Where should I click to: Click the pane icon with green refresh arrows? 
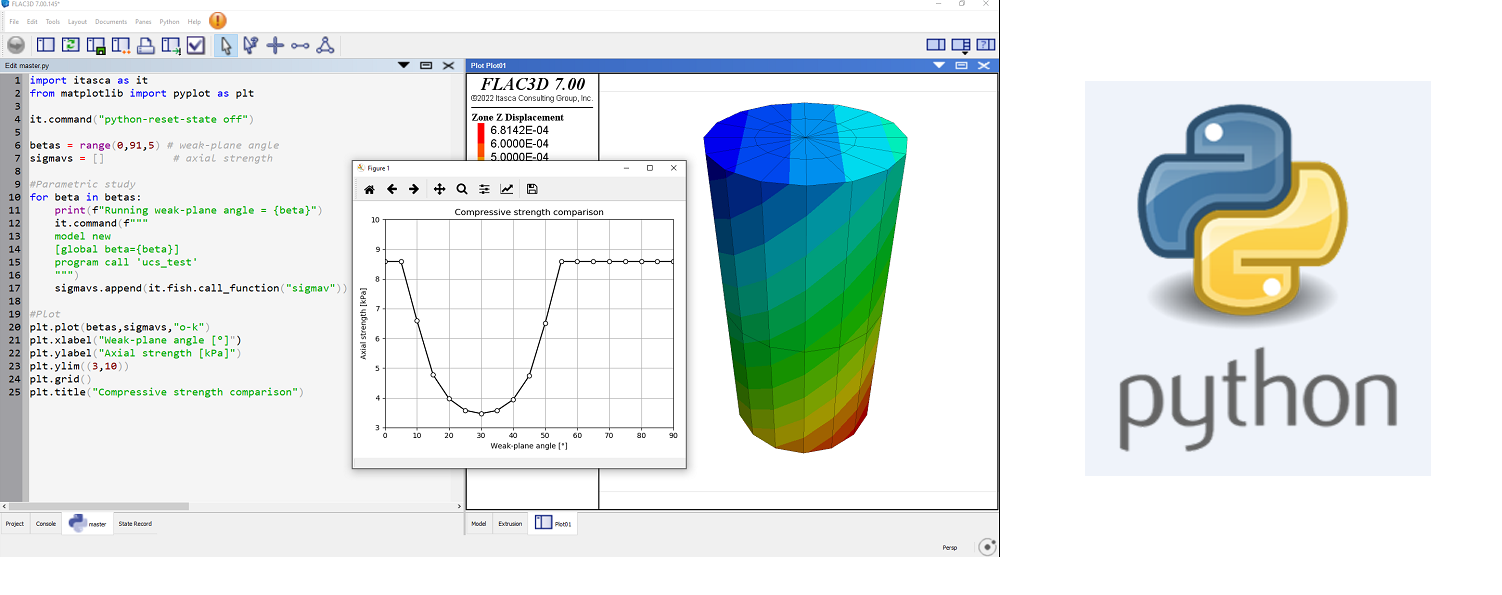point(71,45)
